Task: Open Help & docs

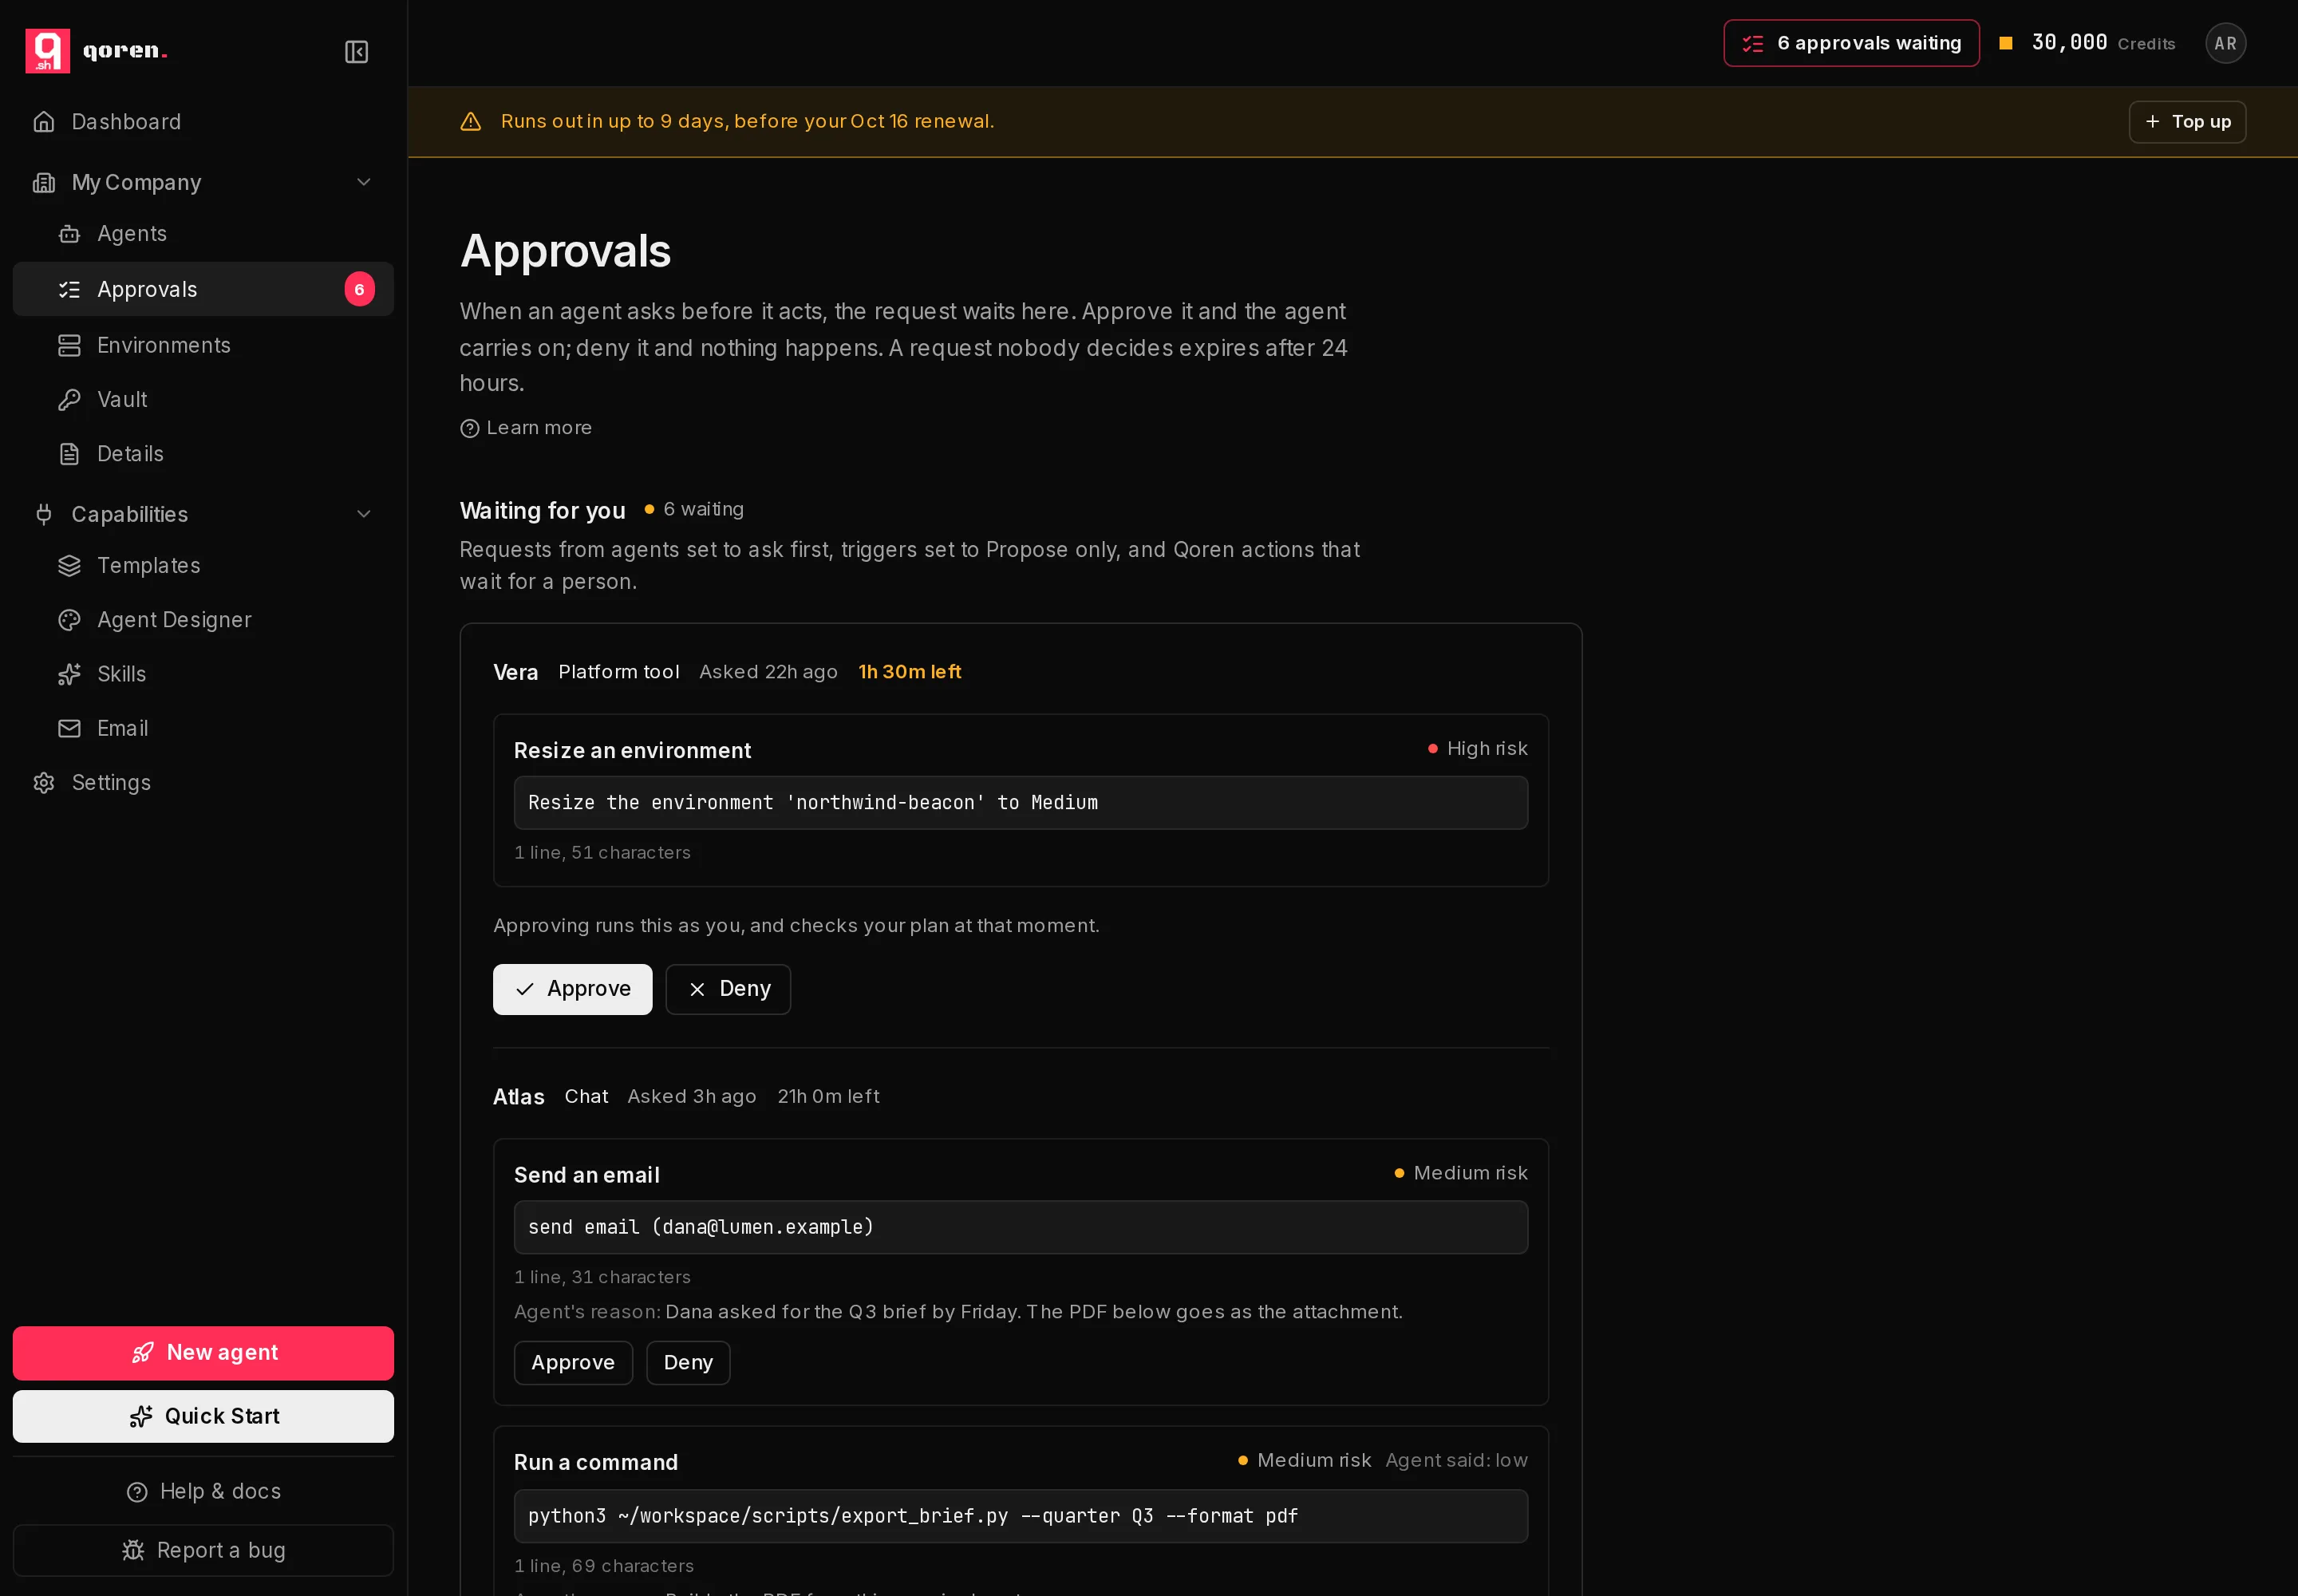Action: 203,1492
